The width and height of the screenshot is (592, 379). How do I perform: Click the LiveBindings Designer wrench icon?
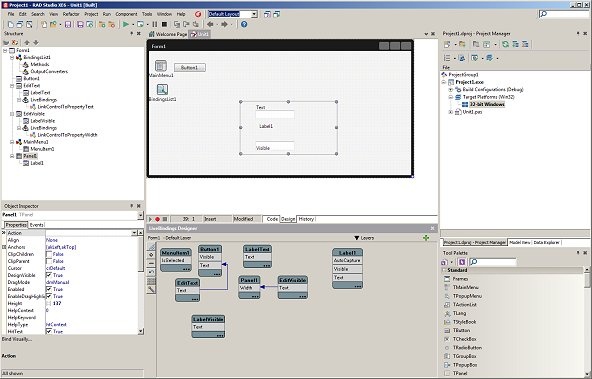point(151,290)
